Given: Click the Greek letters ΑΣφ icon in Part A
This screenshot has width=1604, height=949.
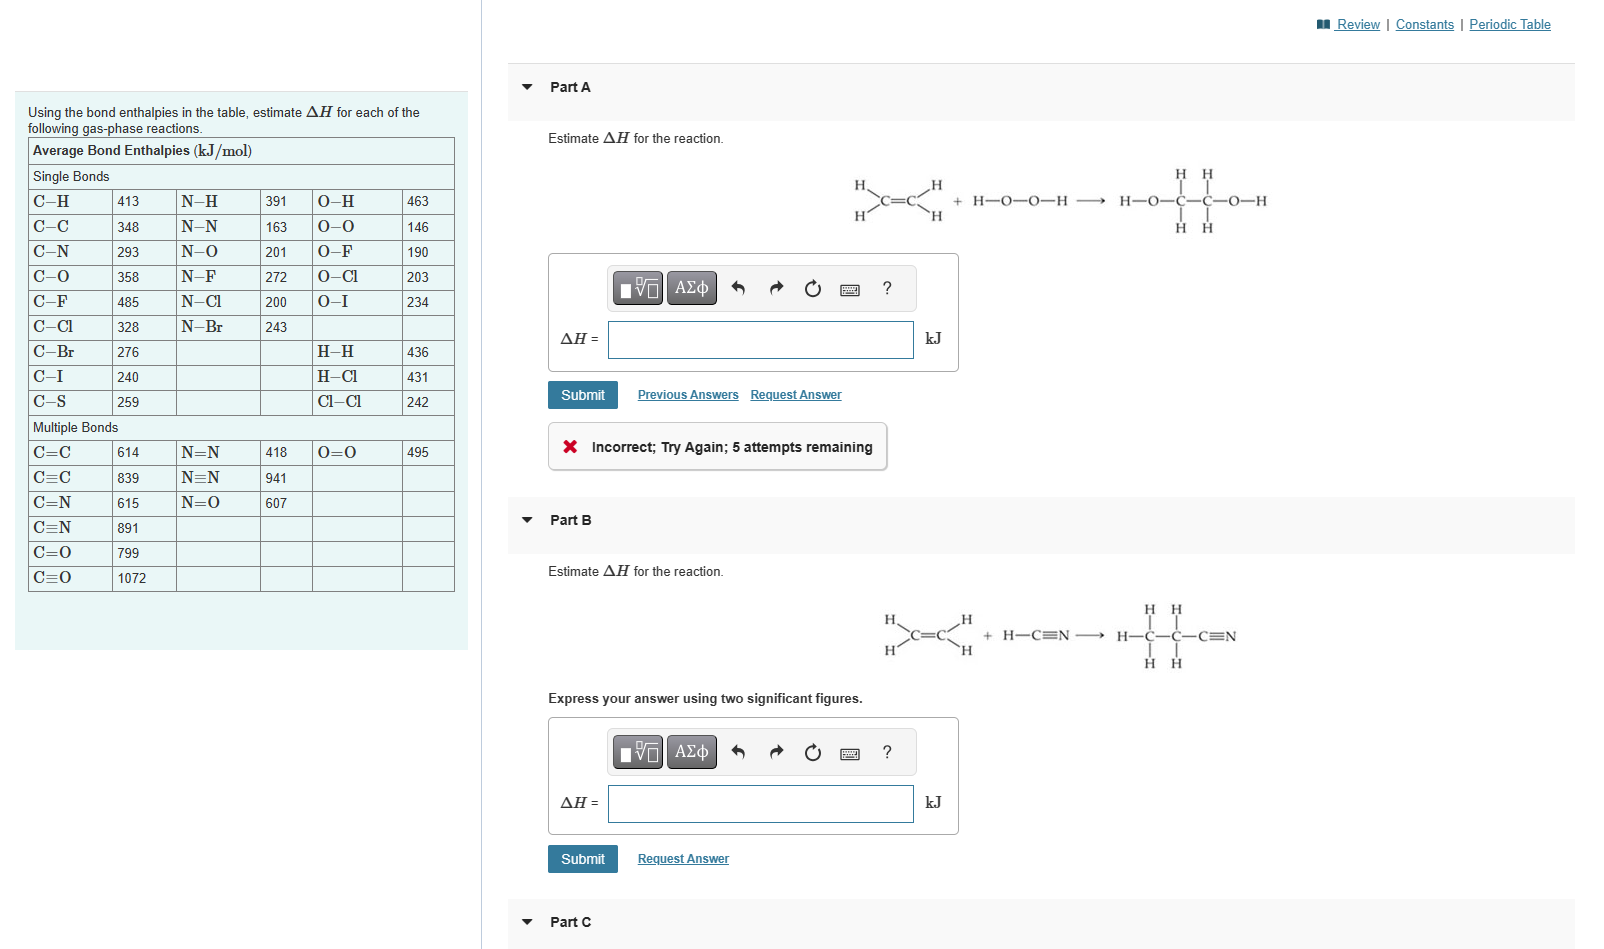Looking at the screenshot, I should coord(691,288).
